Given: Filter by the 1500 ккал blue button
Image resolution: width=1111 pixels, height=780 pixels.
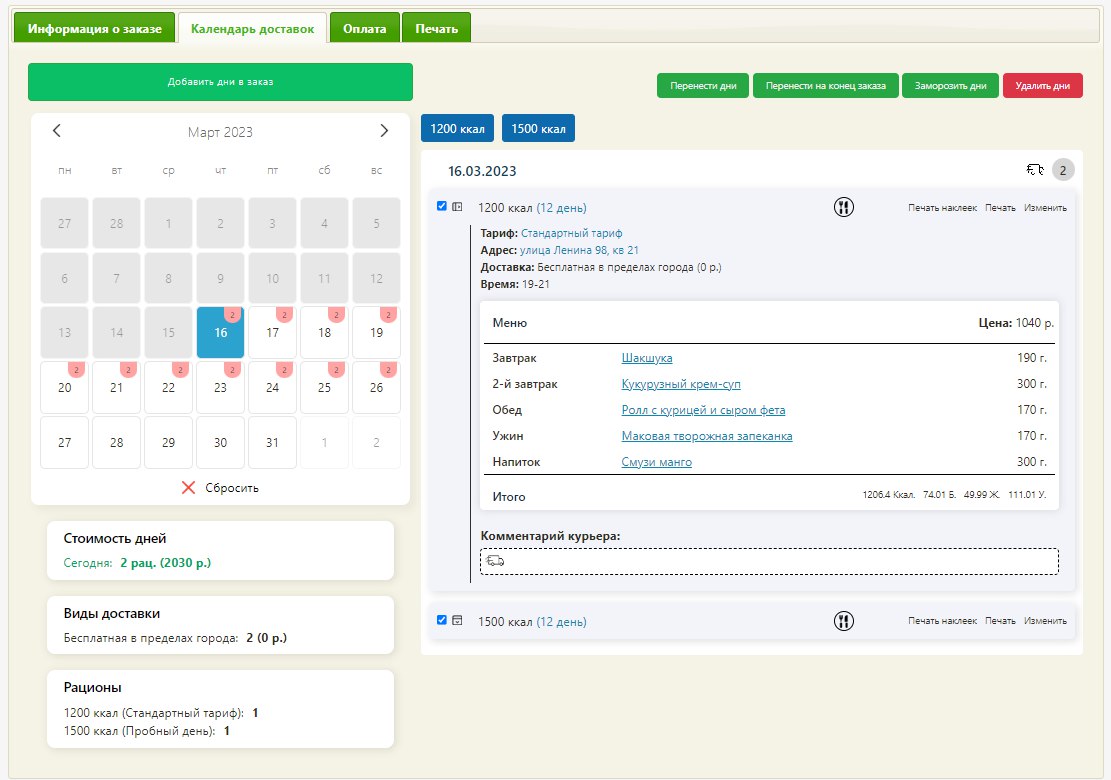Looking at the screenshot, I should [x=538, y=128].
